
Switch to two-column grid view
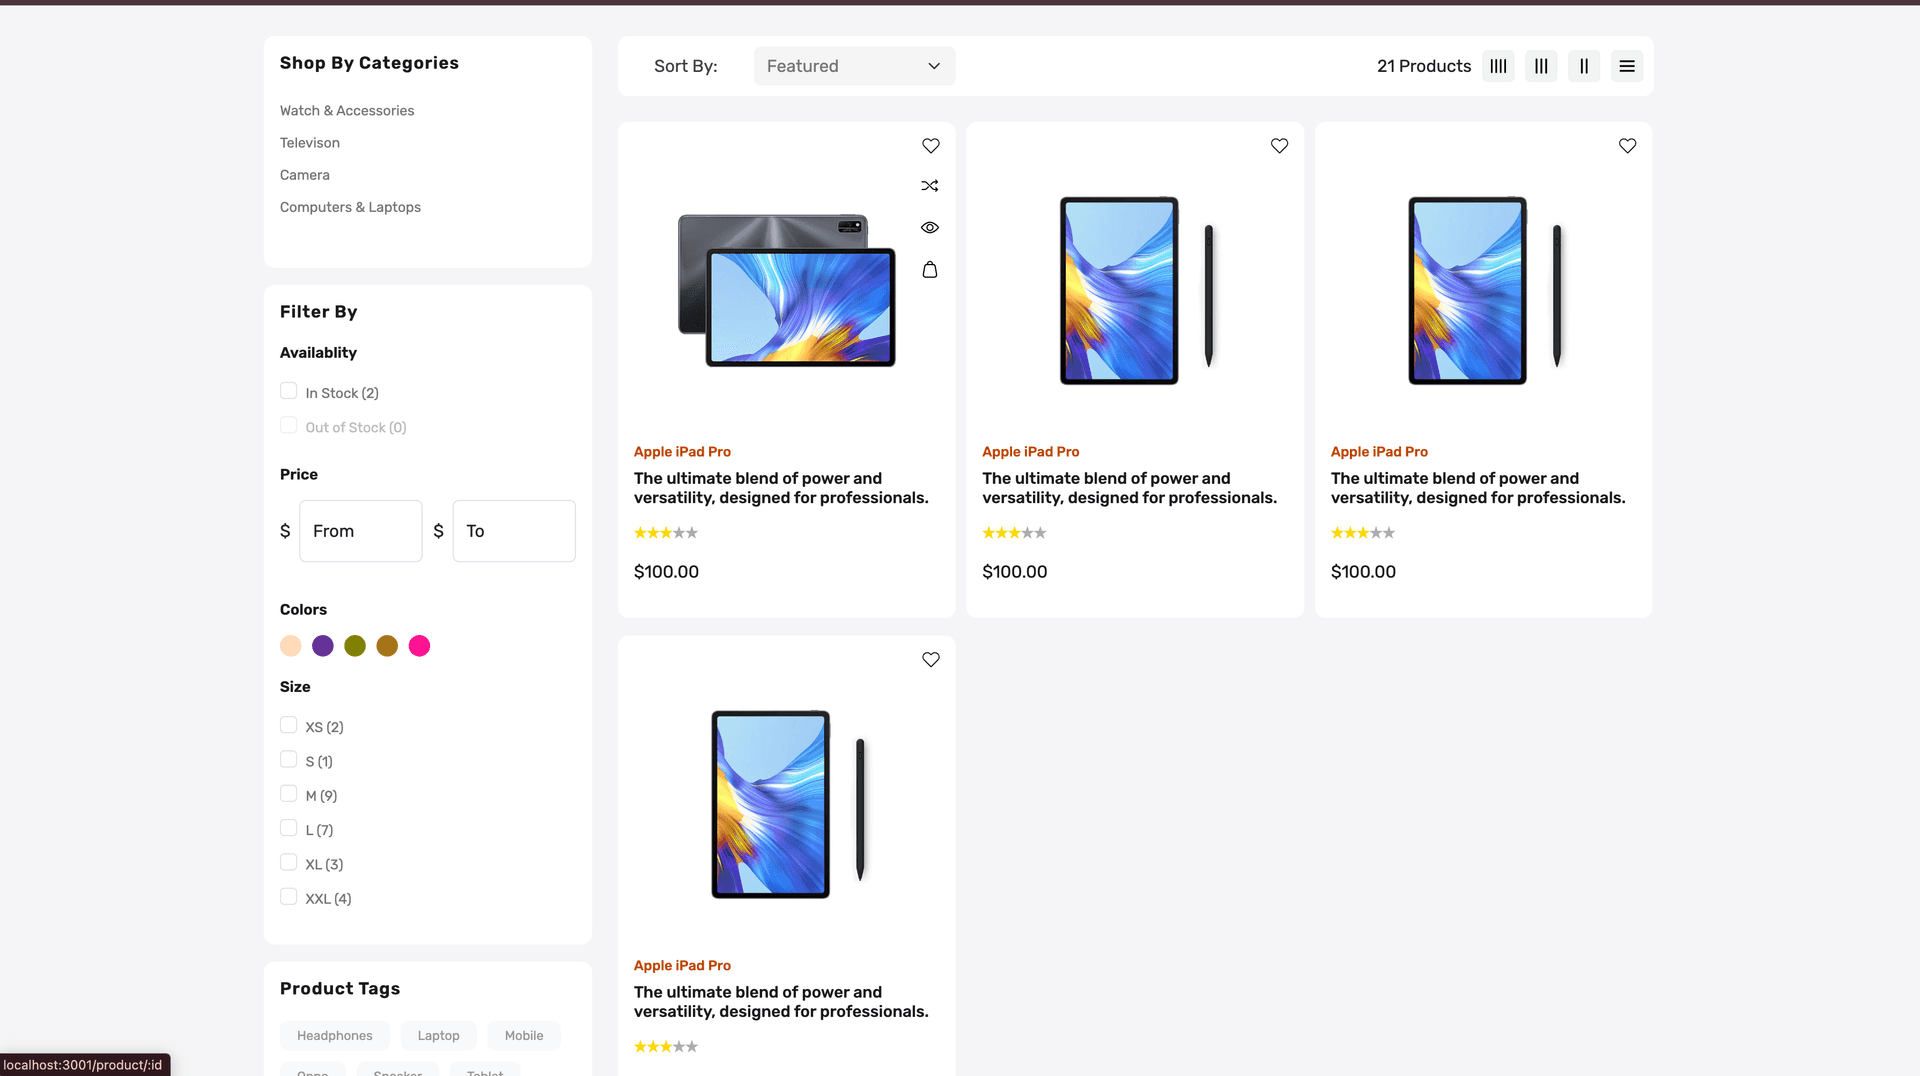[x=1584, y=66]
